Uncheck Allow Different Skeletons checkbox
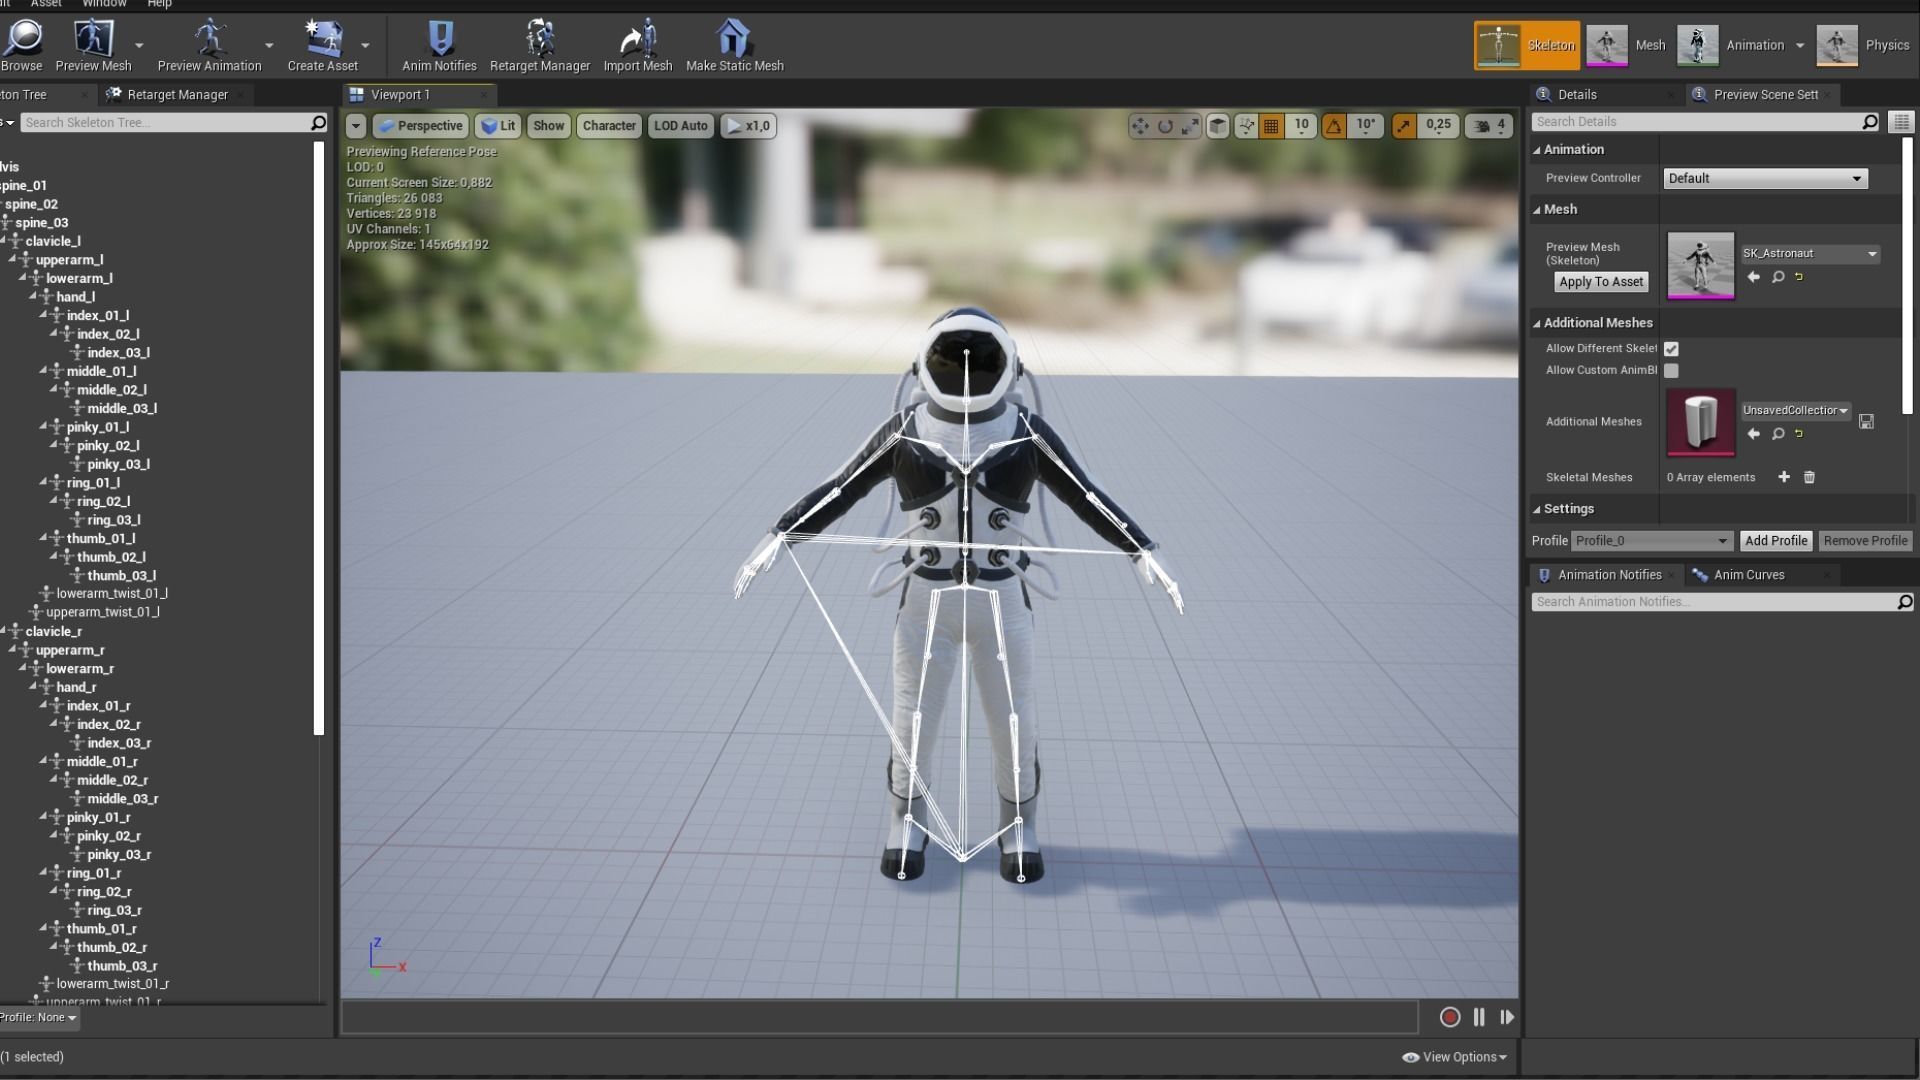The width and height of the screenshot is (1920, 1080). pos(1671,349)
